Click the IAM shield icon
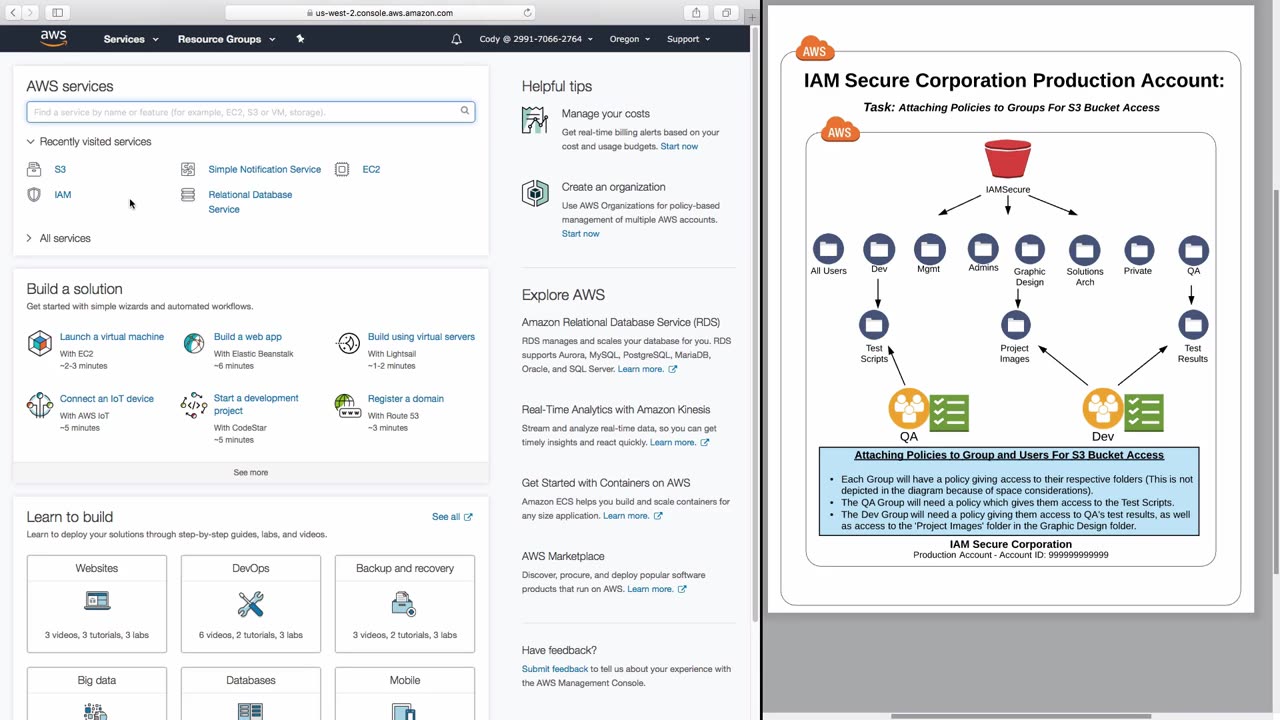 (34, 195)
